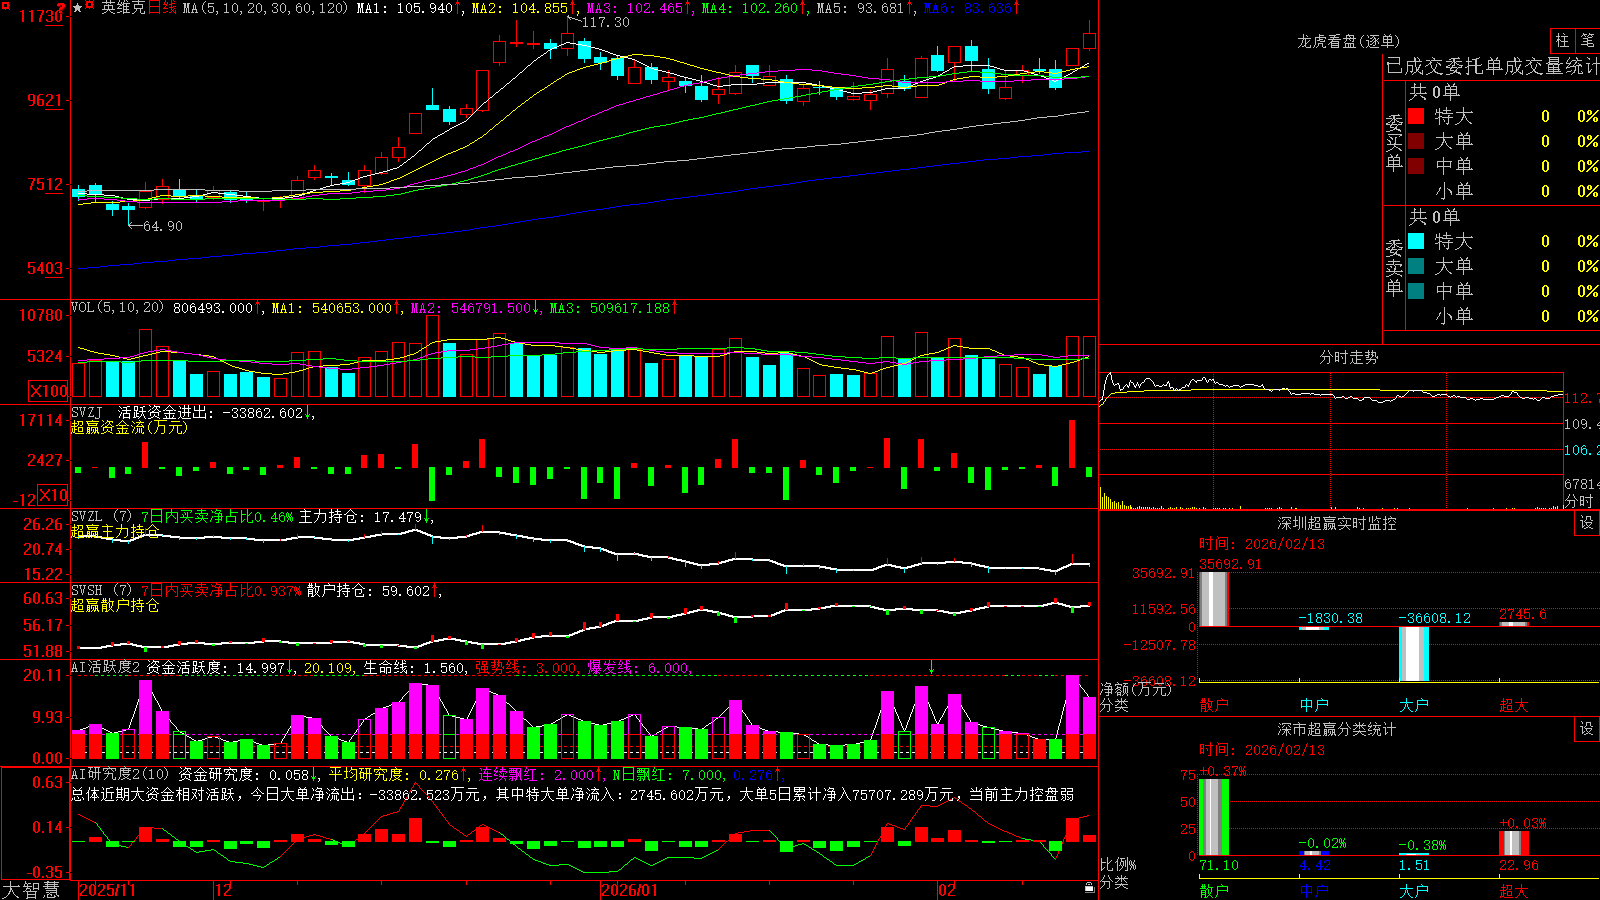Viewport: 1600px width, 900px height.
Task: Click MA(5,10,20,30,60,120) parameter label
Action: [265, 8]
